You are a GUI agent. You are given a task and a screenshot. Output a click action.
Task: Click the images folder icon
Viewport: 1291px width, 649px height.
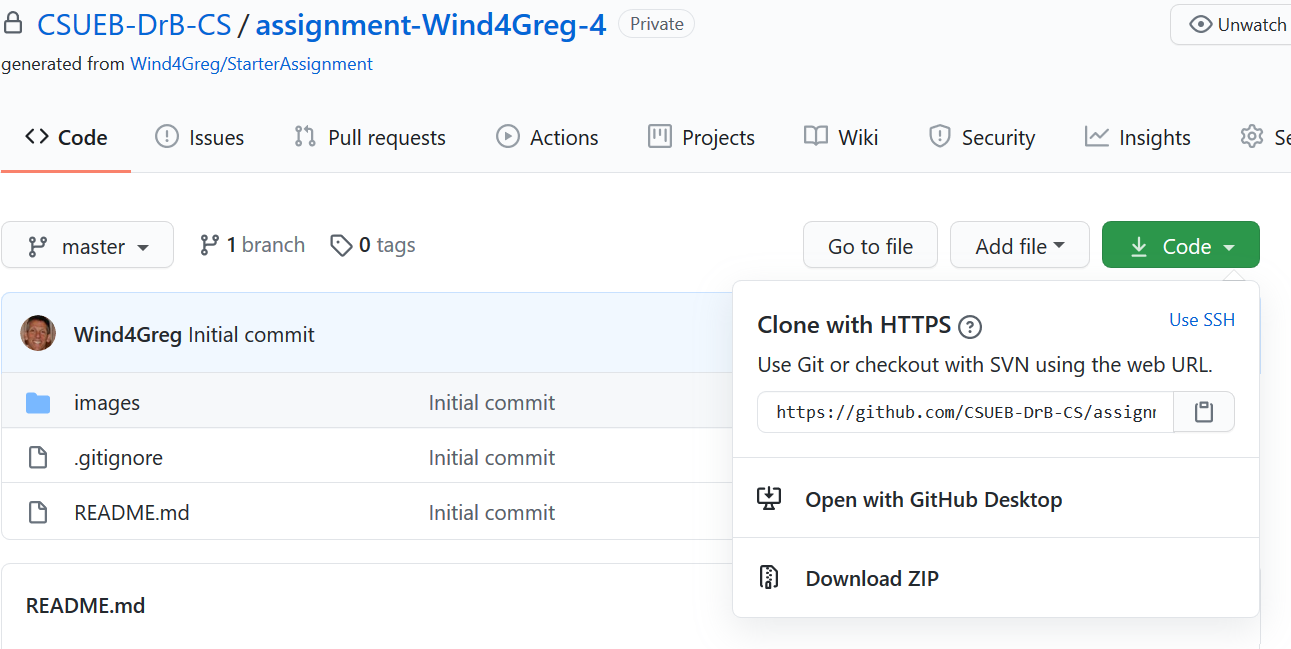click(x=38, y=403)
